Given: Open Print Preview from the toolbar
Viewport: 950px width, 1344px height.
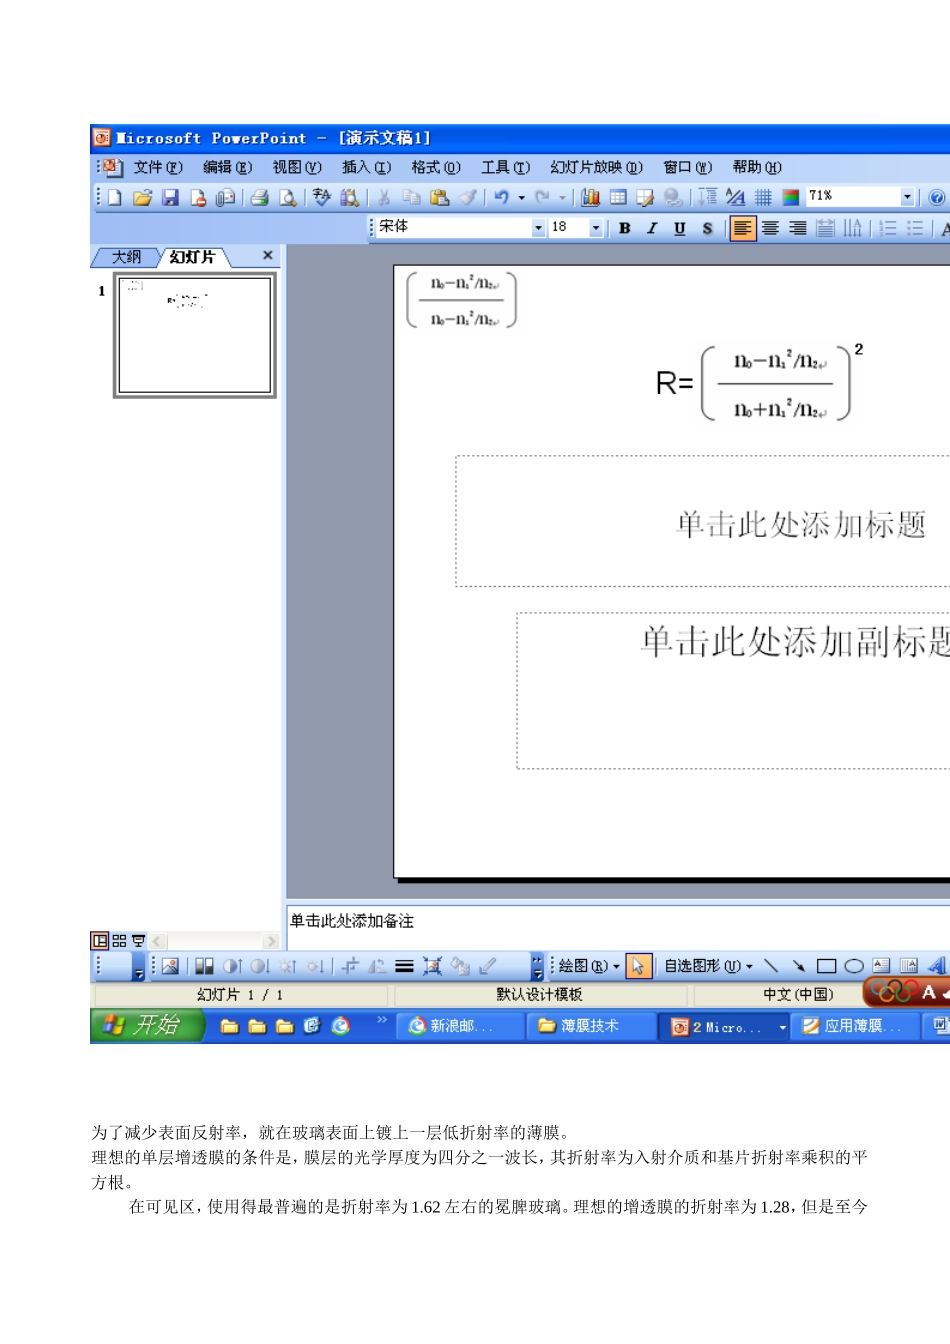Looking at the screenshot, I should click(288, 198).
